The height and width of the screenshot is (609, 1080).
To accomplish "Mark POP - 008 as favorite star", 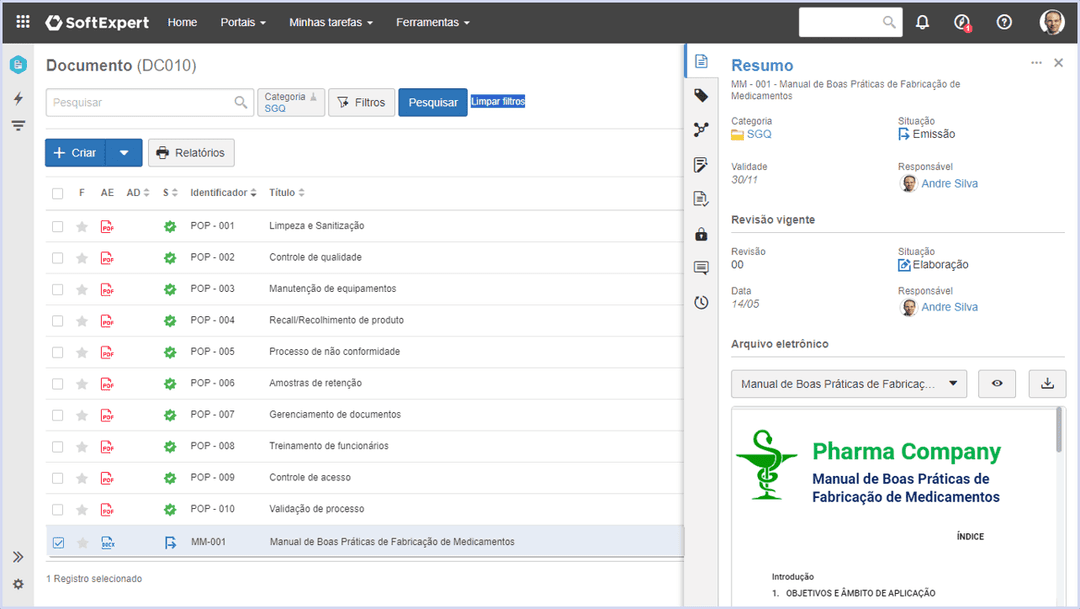I will [x=82, y=447].
